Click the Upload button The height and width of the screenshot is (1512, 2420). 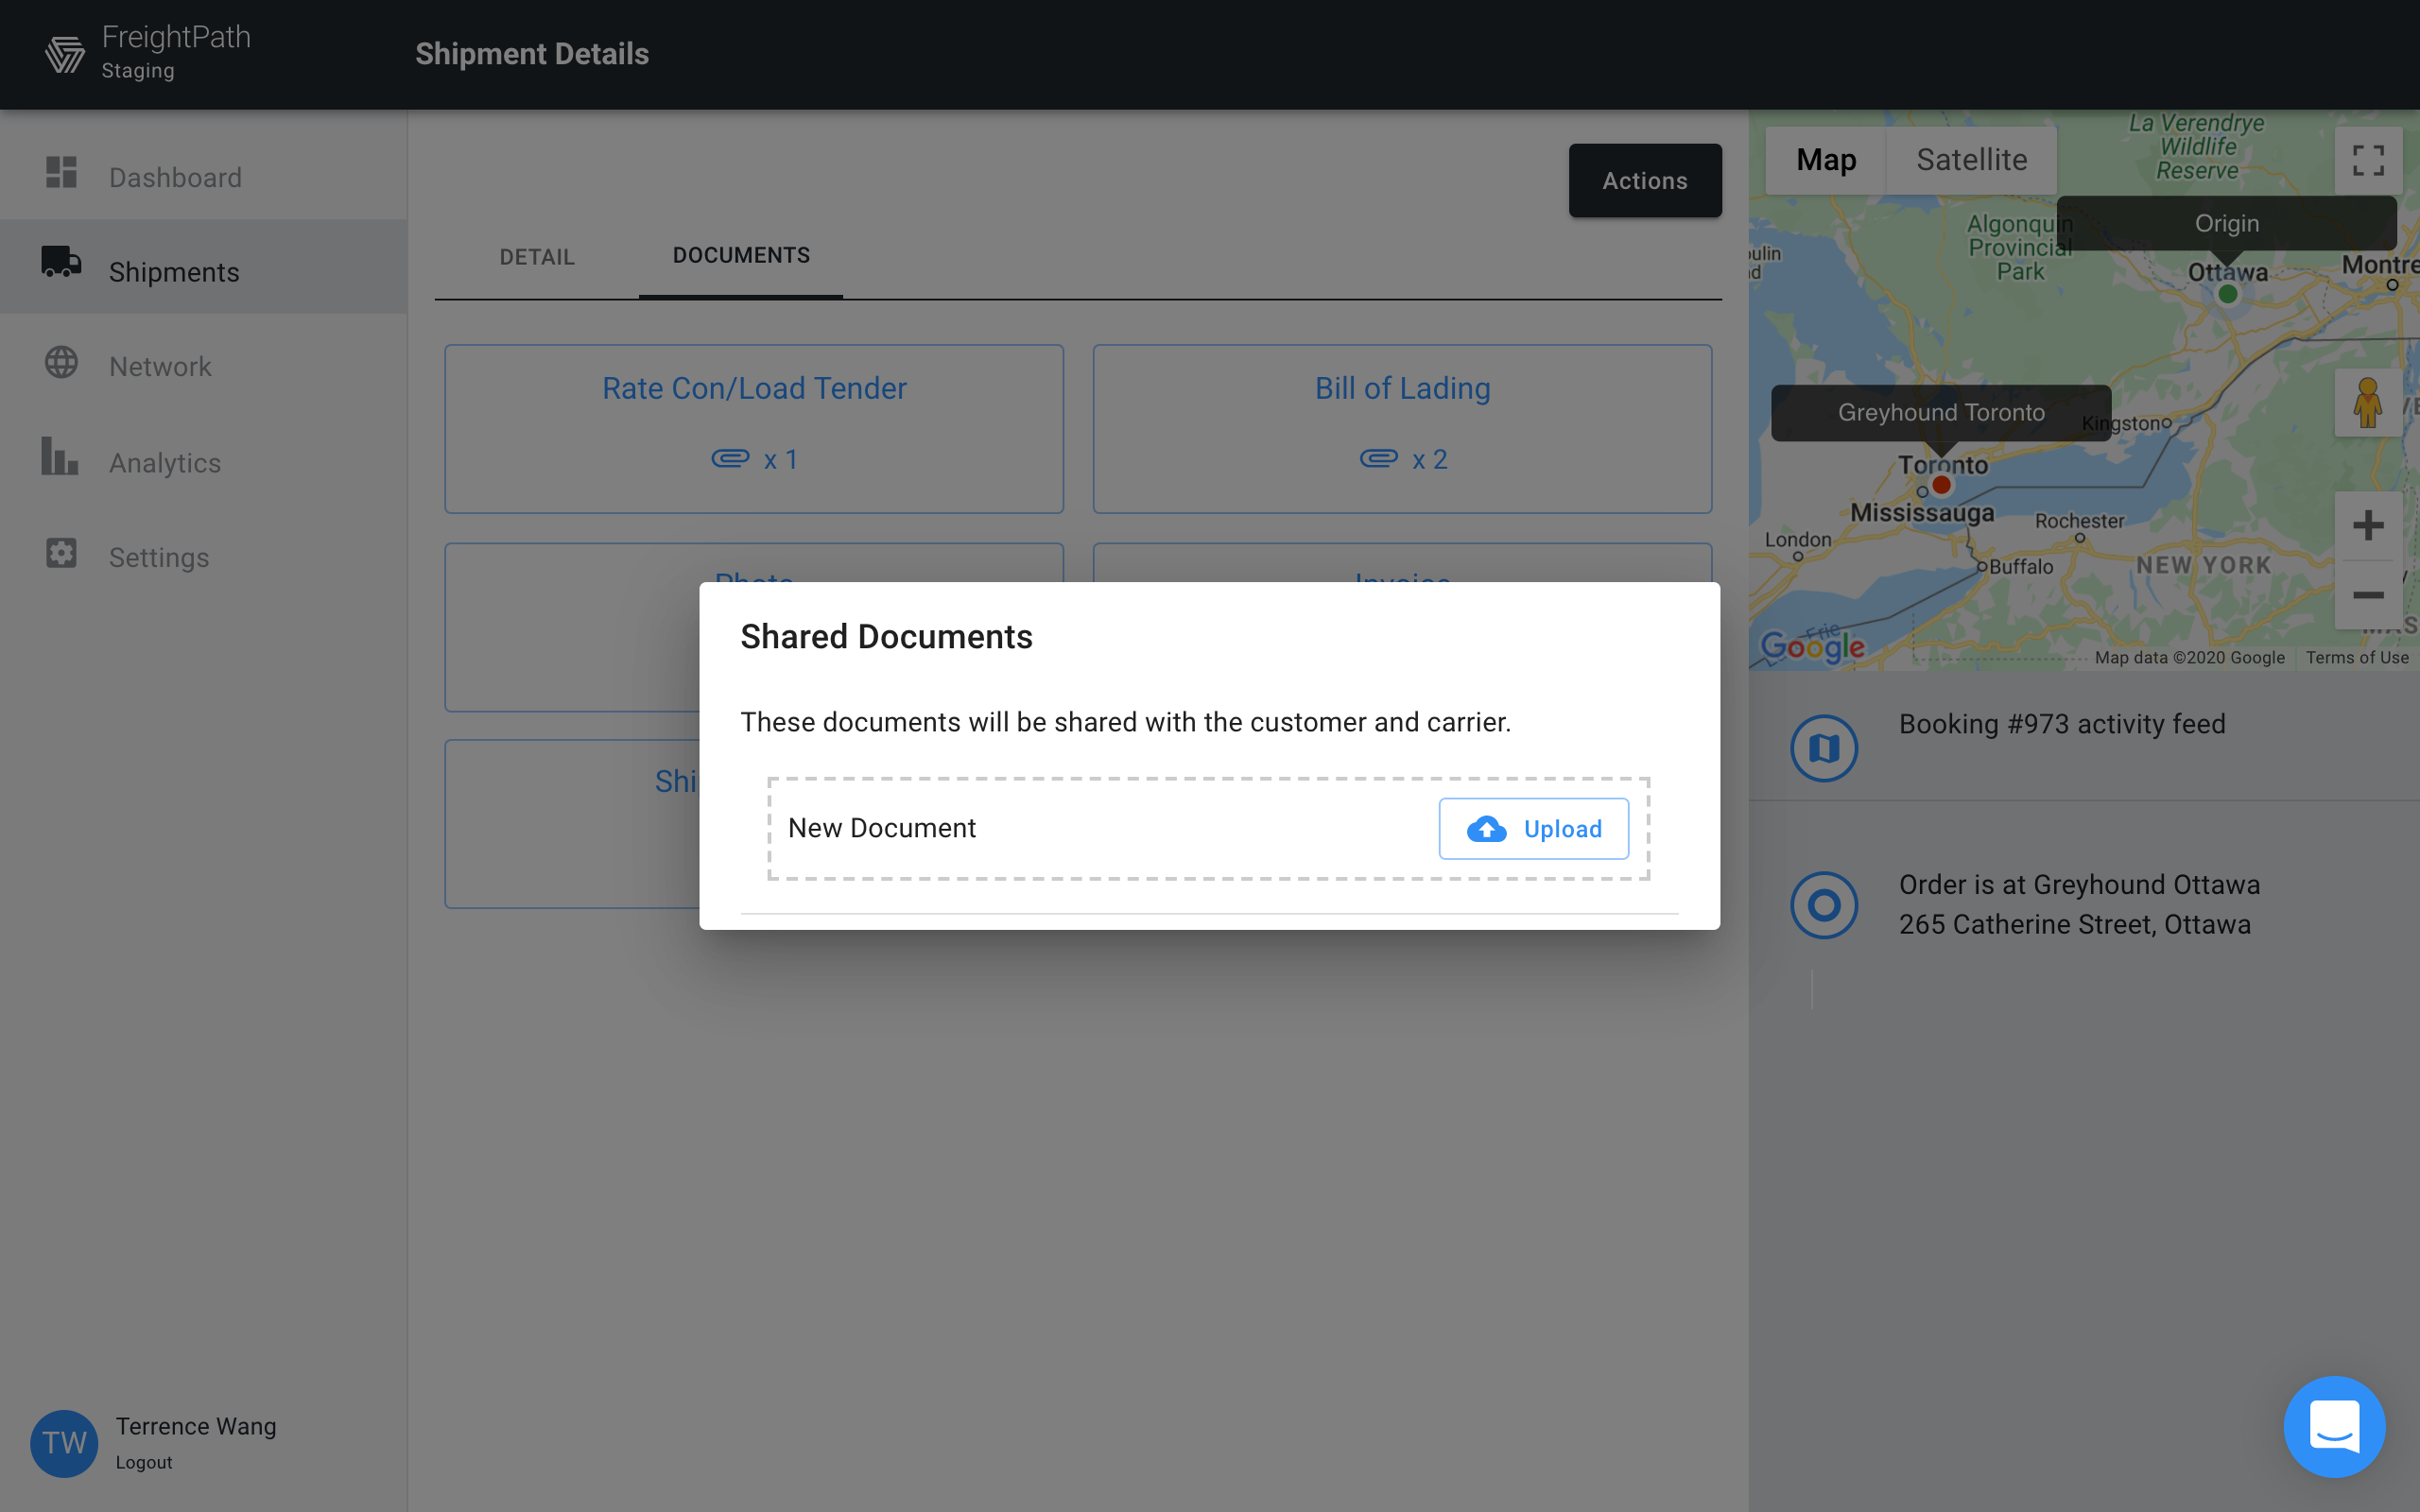coord(1533,829)
